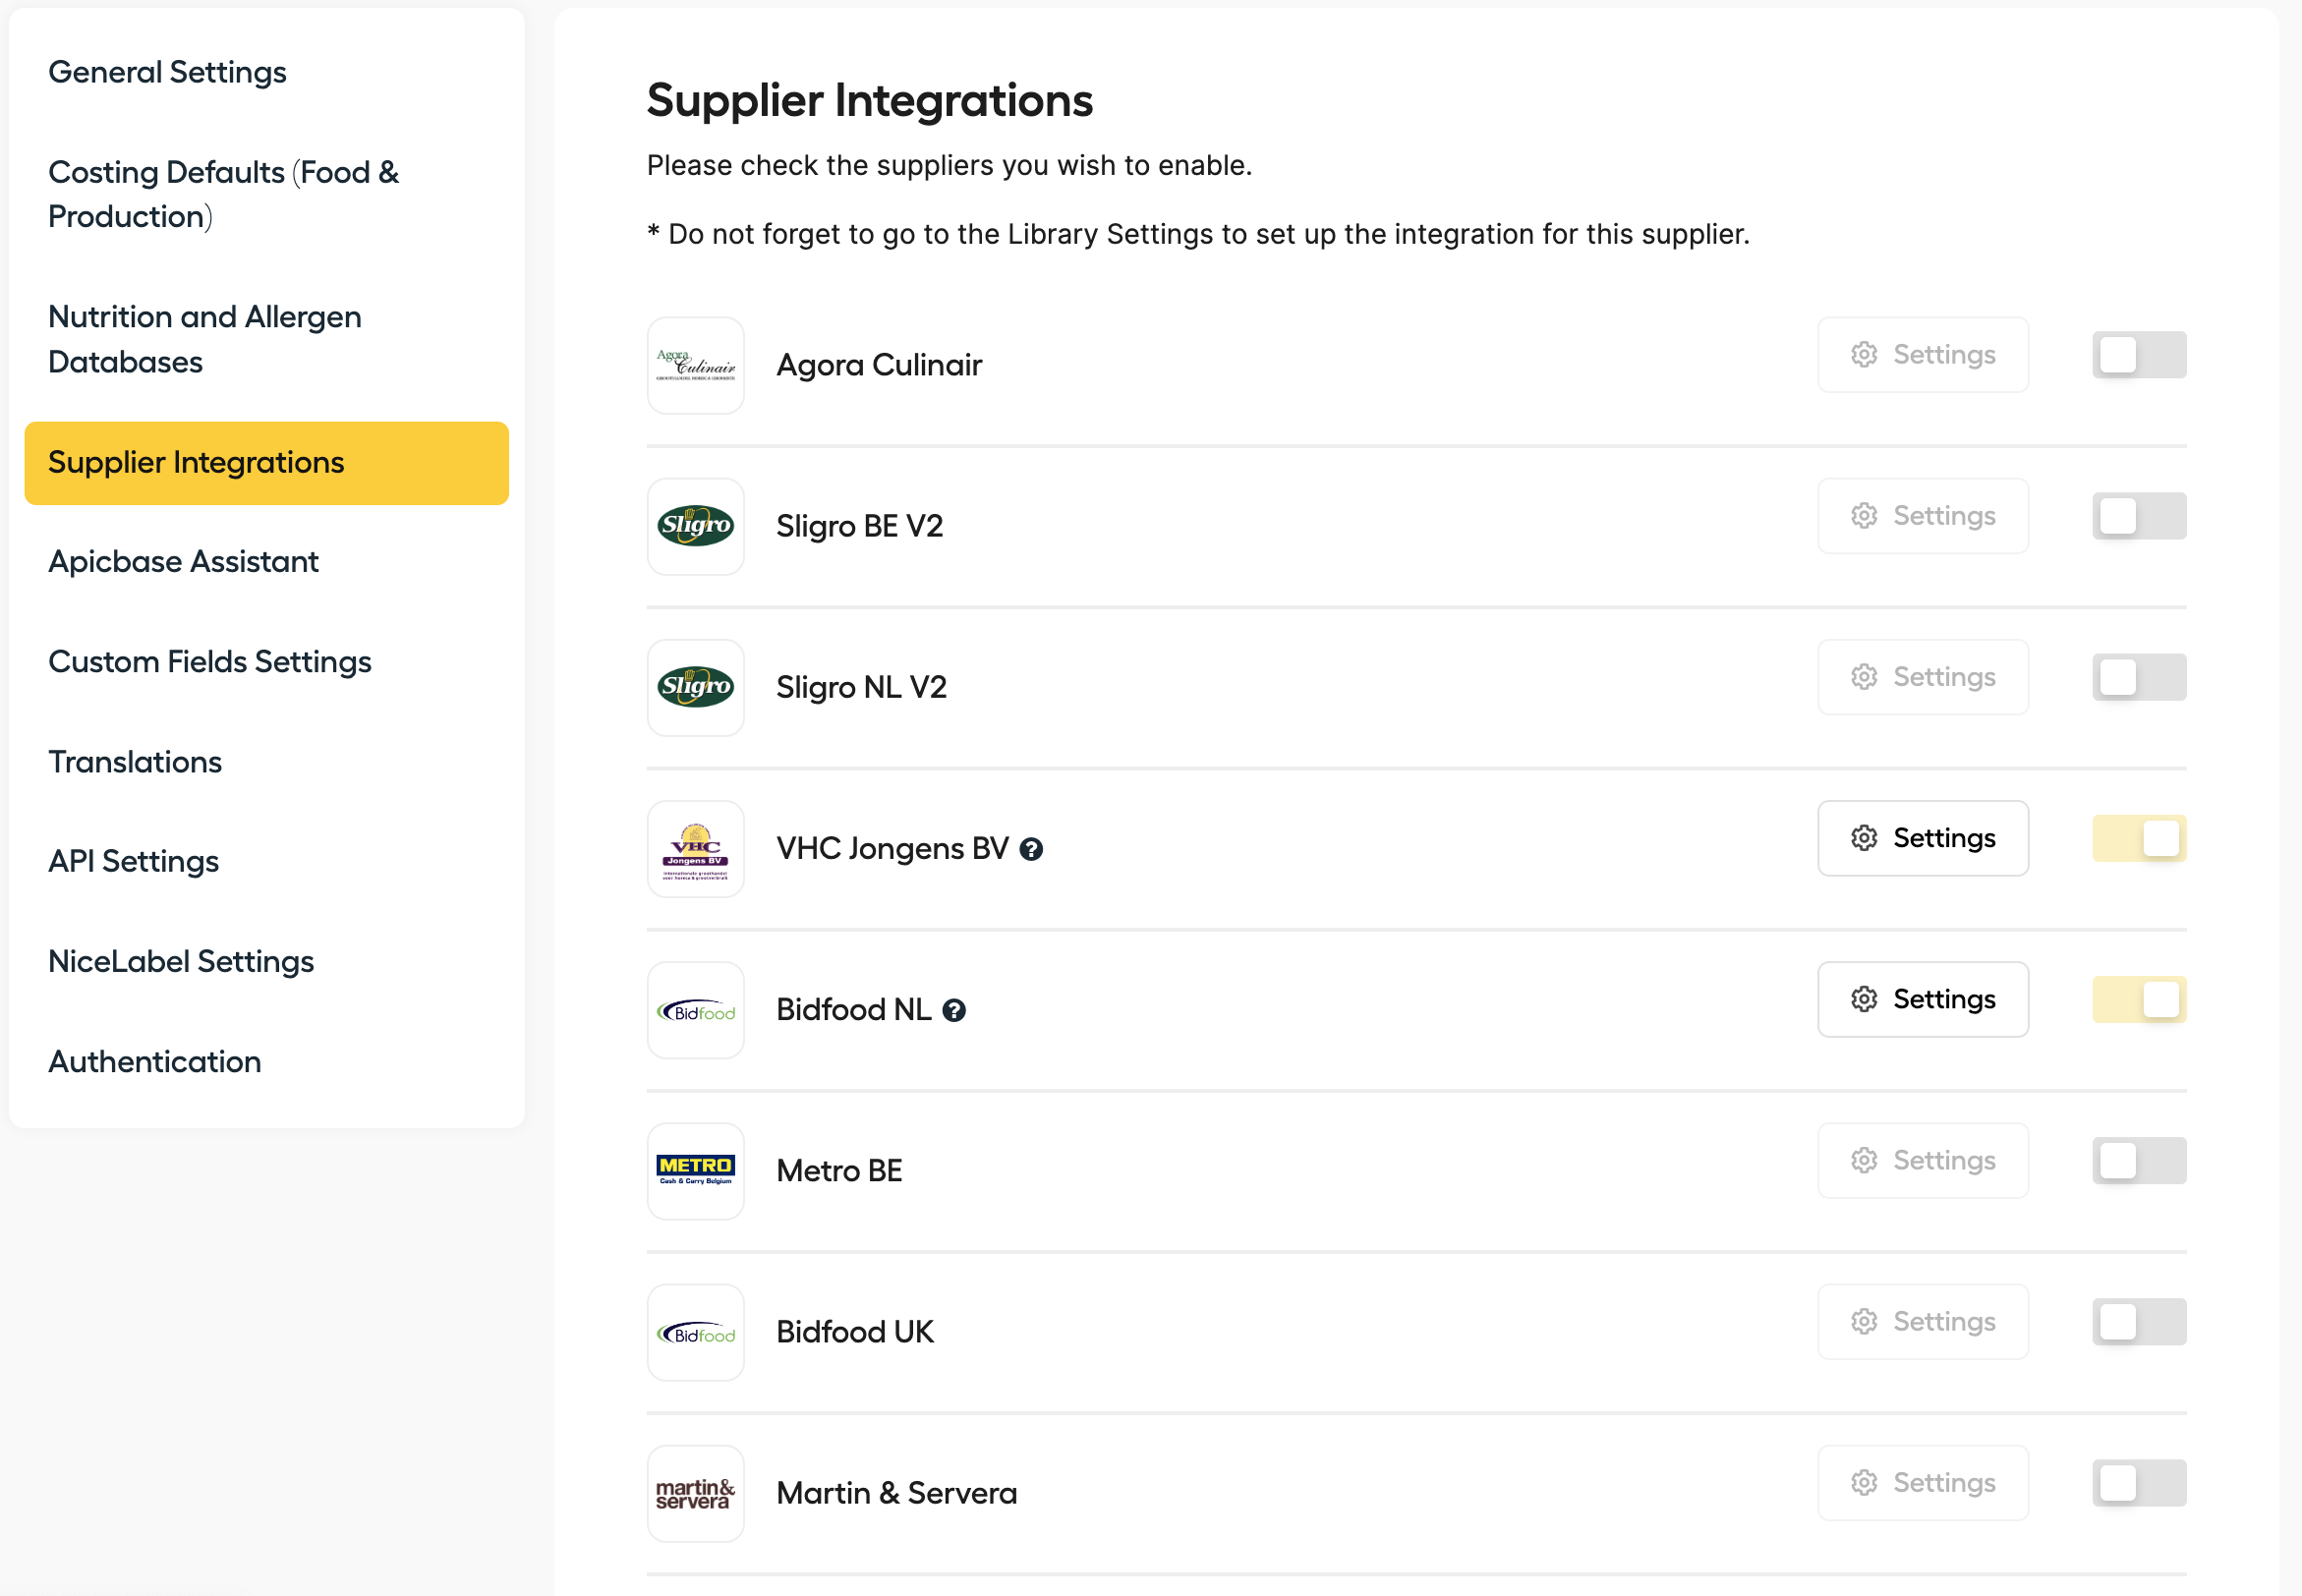
Task: Click Settings button for Sligro NL V2
Action: point(1922,677)
